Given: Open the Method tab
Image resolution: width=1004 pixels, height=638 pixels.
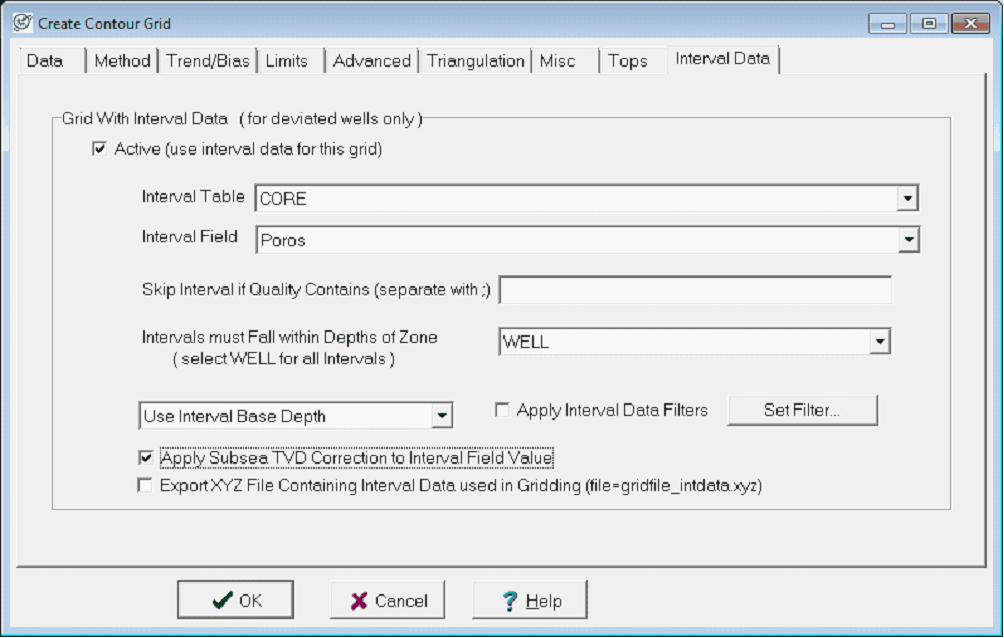Looking at the screenshot, I should coord(122,61).
